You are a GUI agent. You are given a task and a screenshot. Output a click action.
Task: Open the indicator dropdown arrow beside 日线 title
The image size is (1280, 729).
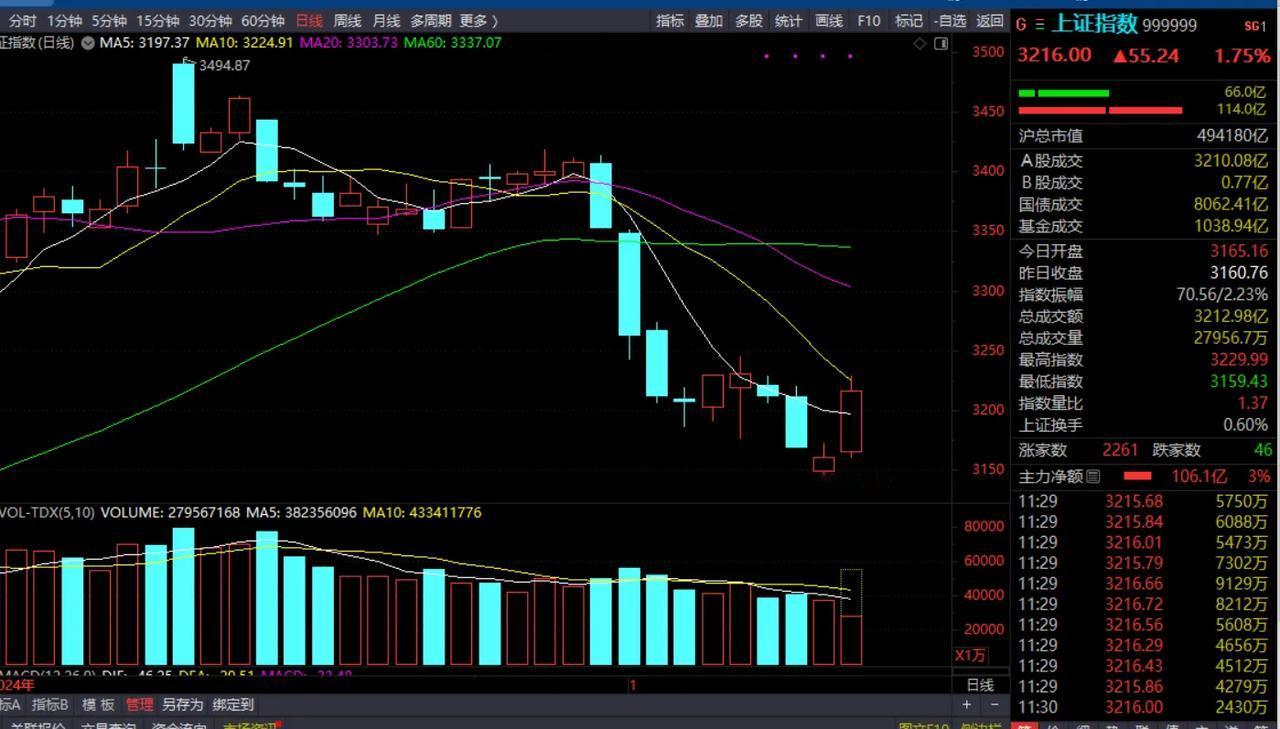coord(88,43)
